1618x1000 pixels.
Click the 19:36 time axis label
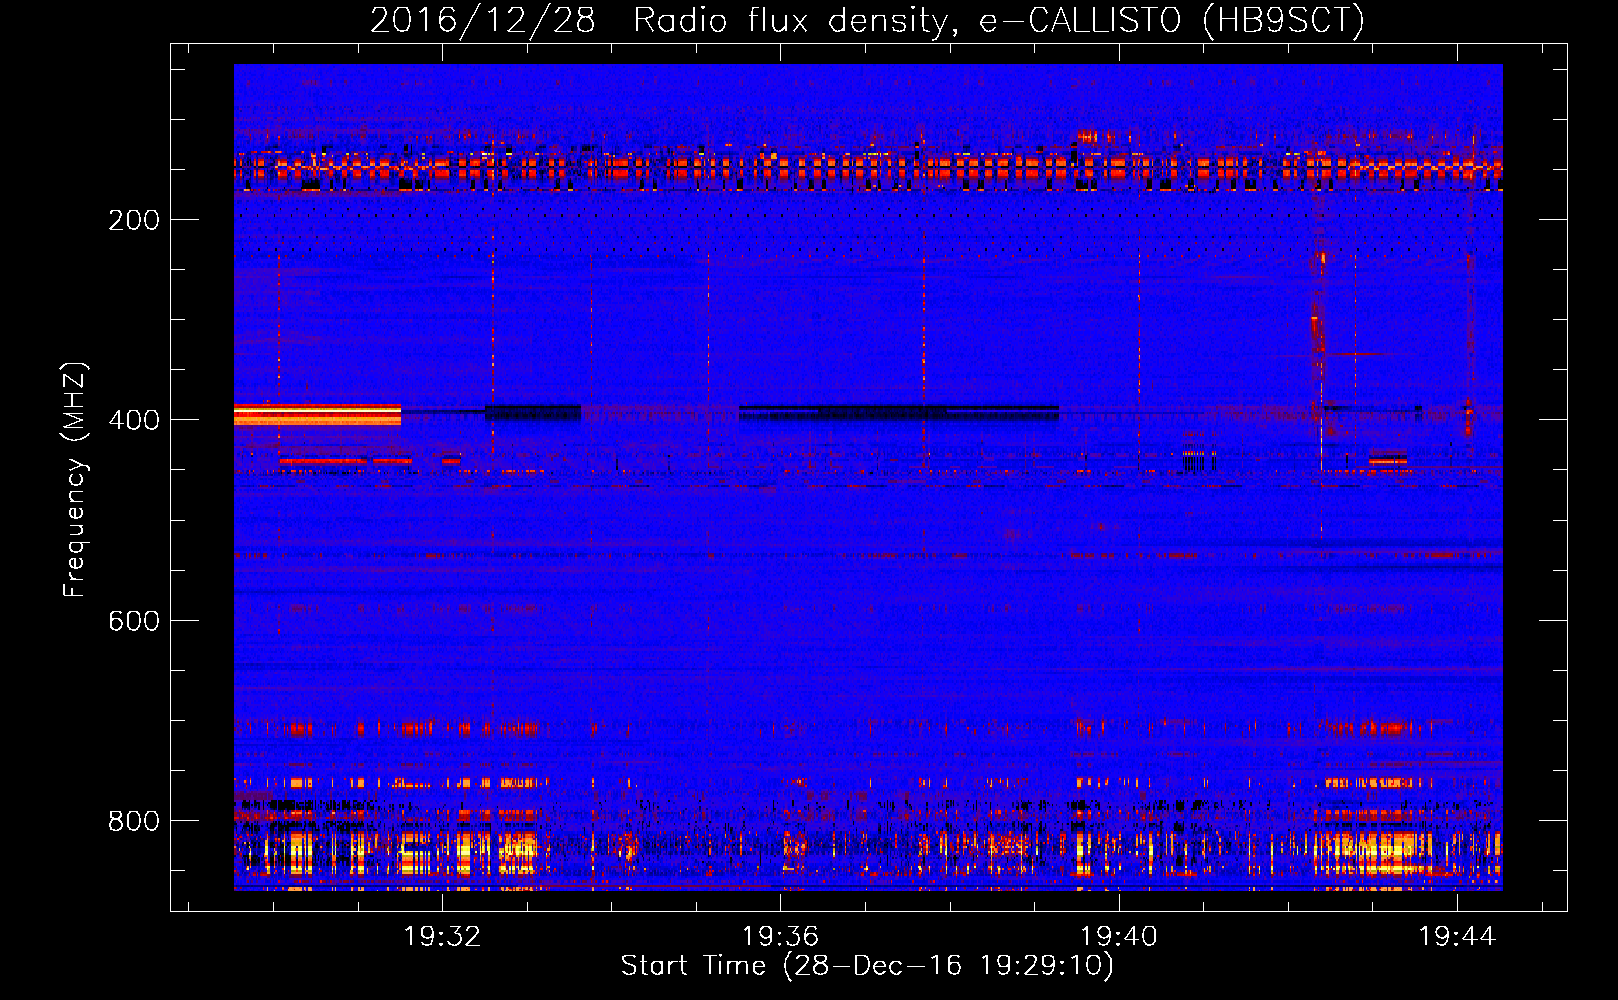click(780, 936)
